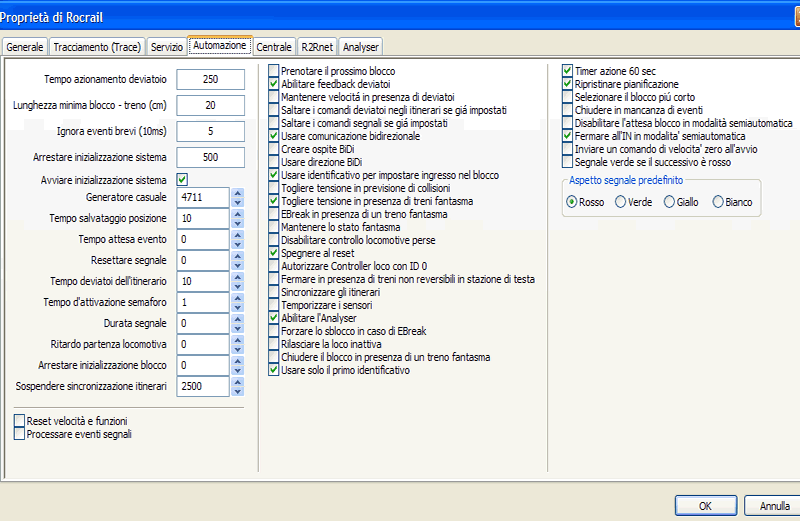Image resolution: width=800 pixels, height=521 pixels.
Task: Decrease the Tempo salvataggio posizione value
Action: pos(238,224)
